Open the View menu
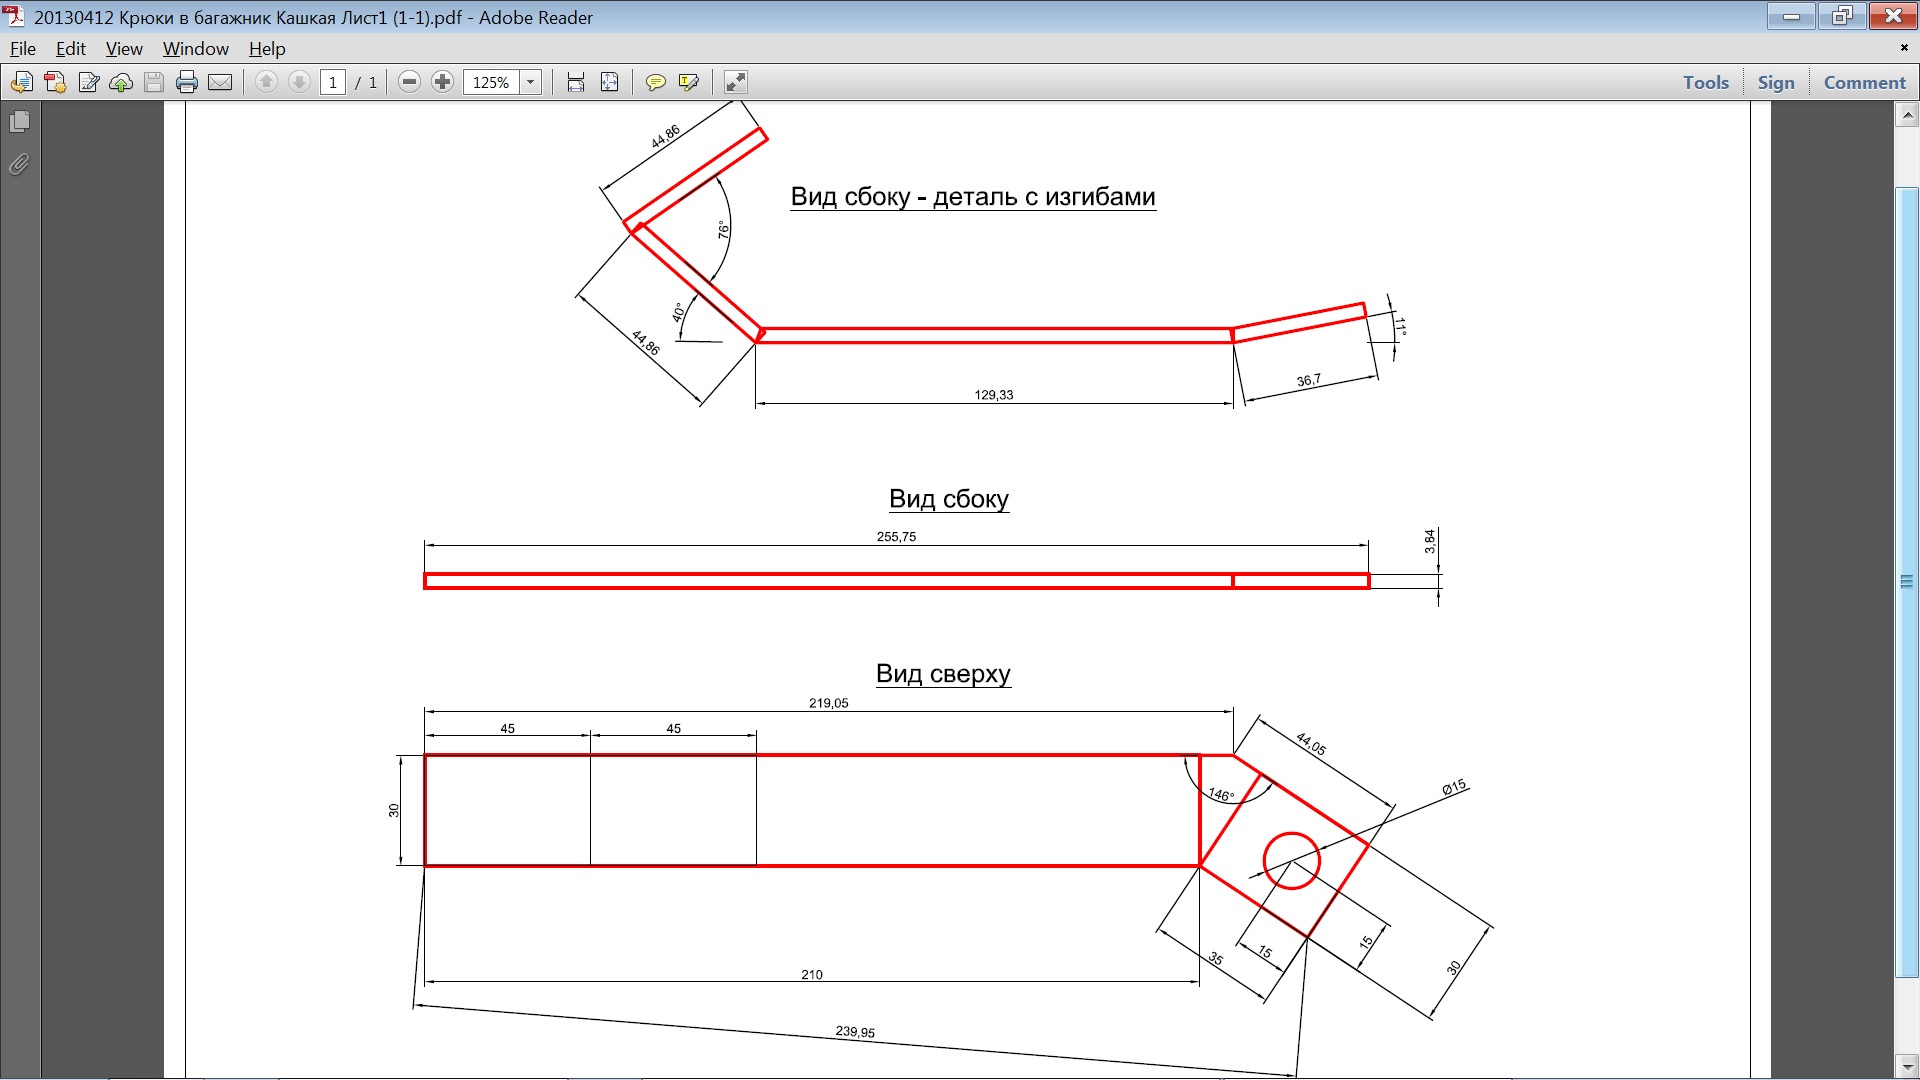1920x1080 pixels. tap(124, 49)
